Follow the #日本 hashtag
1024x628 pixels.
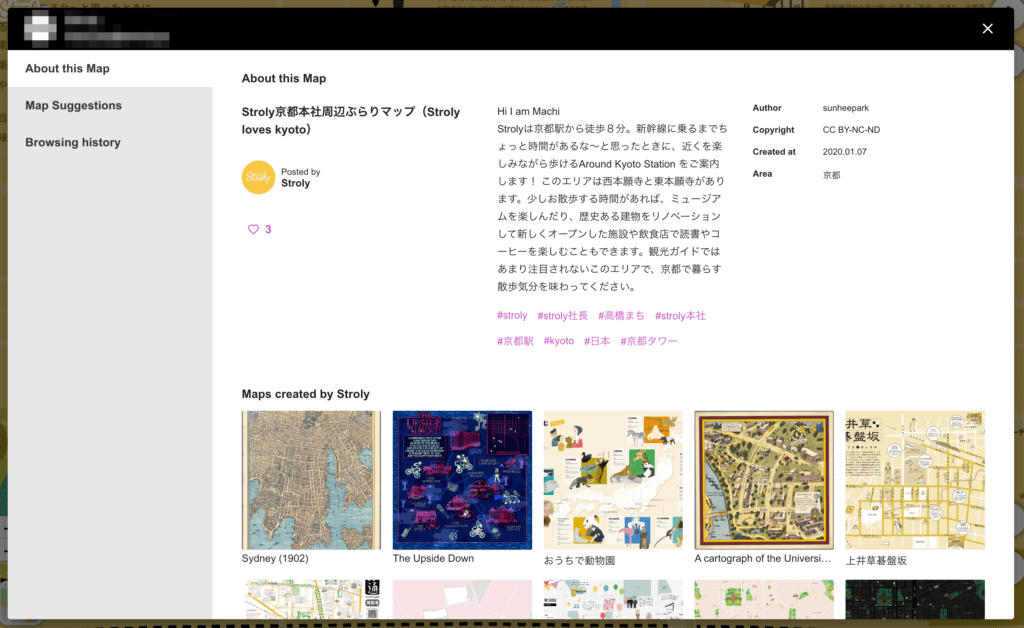point(597,341)
